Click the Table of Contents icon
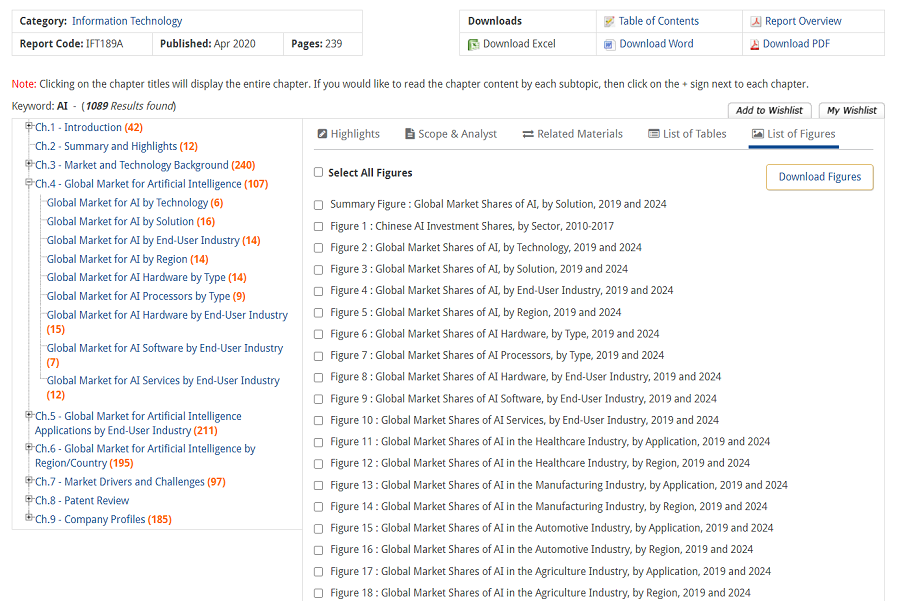Image resolution: width=900 pixels, height=601 pixels. pyautogui.click(x=610, y=21)
